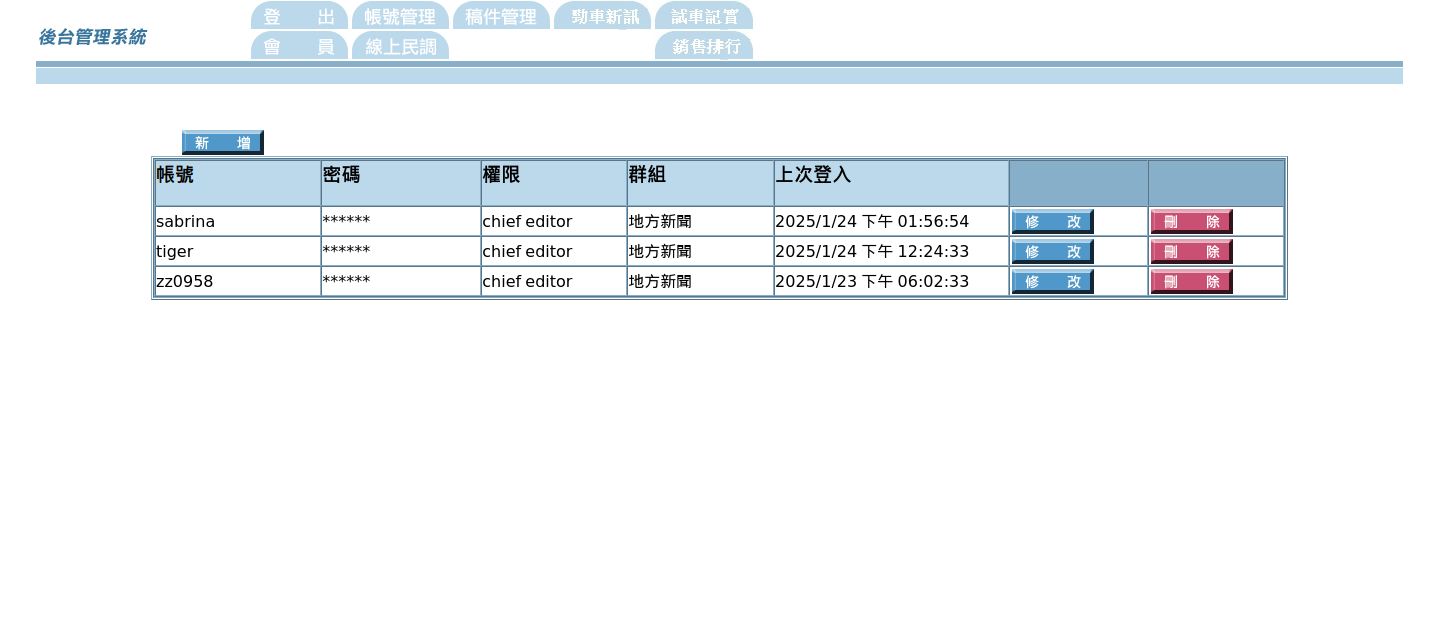Image resolution: width=1438 pixels, height=626 pixels.
Task: Open the 會員 members tab
Action: click(299, 46)
